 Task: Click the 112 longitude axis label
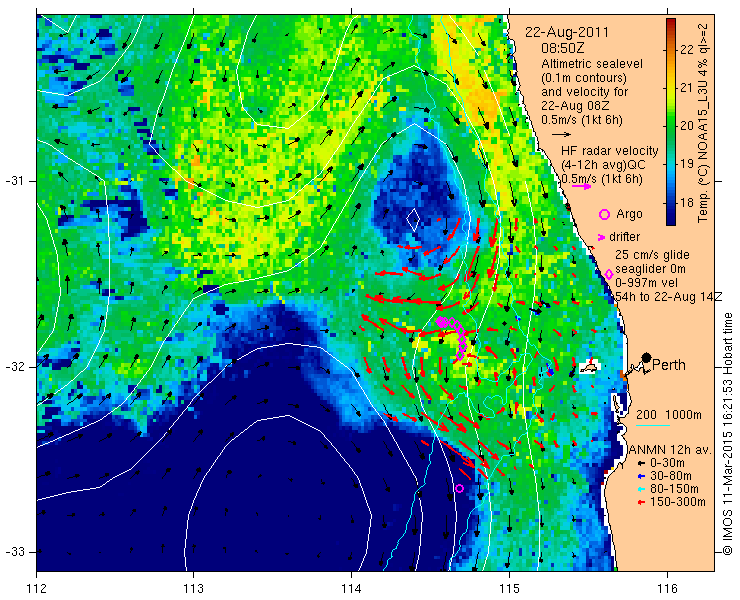[36, 588]
